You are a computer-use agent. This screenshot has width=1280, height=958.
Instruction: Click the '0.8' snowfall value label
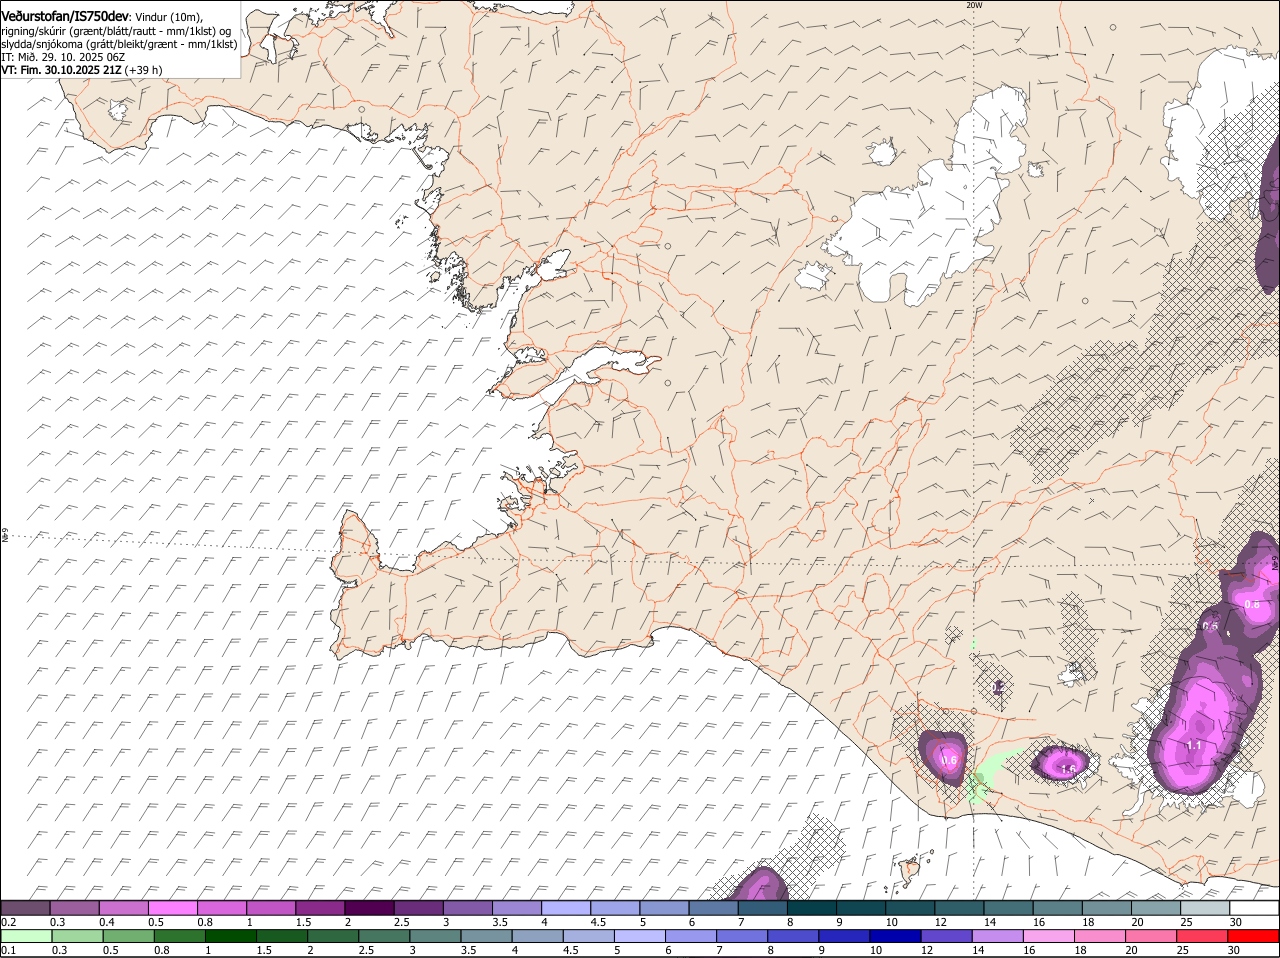point(1252,605)
